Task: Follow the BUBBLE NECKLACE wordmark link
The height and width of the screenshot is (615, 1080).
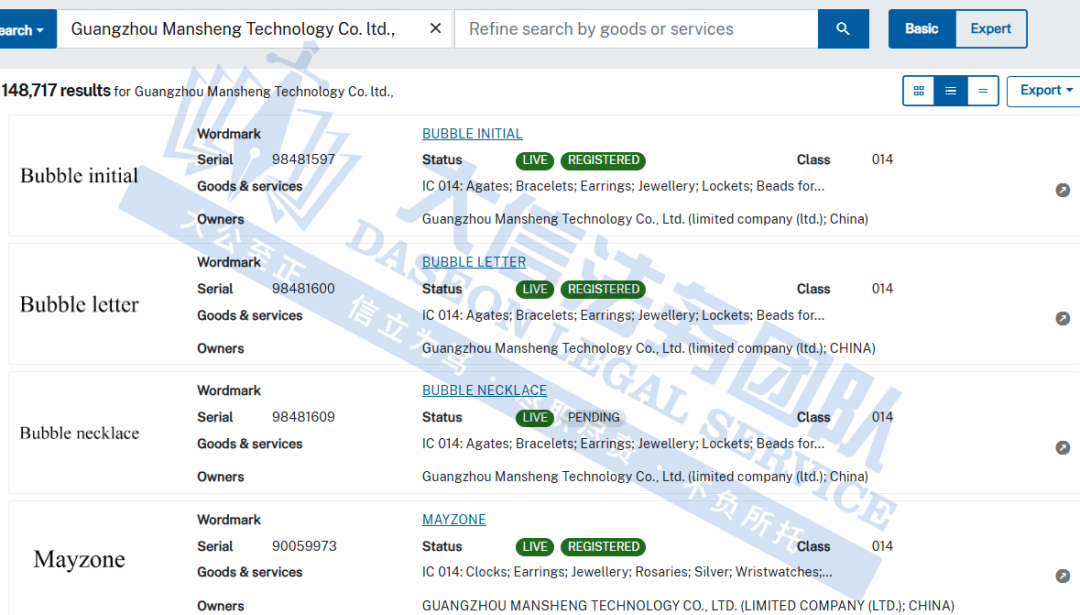Action: pos(484,390)
